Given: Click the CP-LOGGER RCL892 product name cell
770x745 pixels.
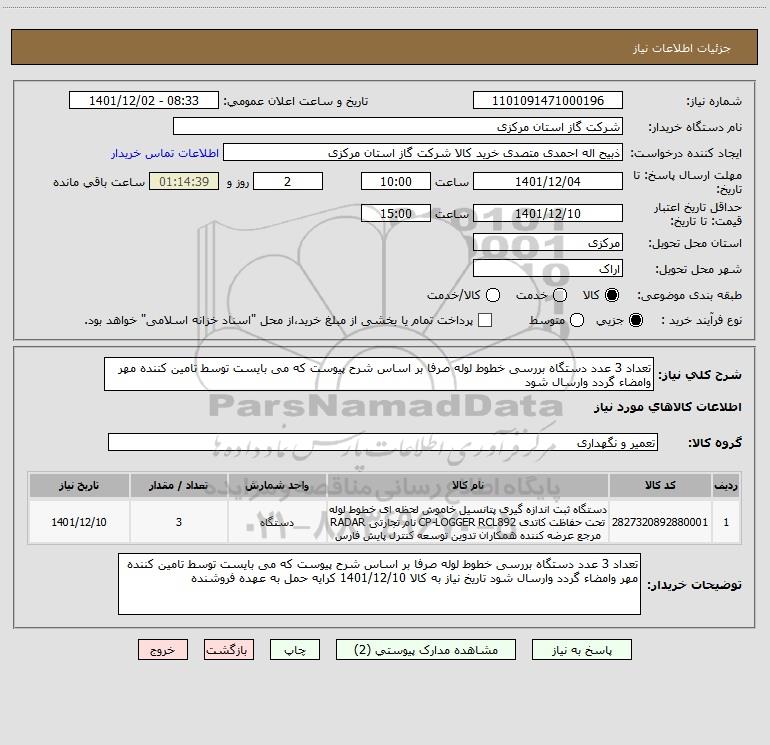Looking at the screenshot, I should [x=468, y=522].
